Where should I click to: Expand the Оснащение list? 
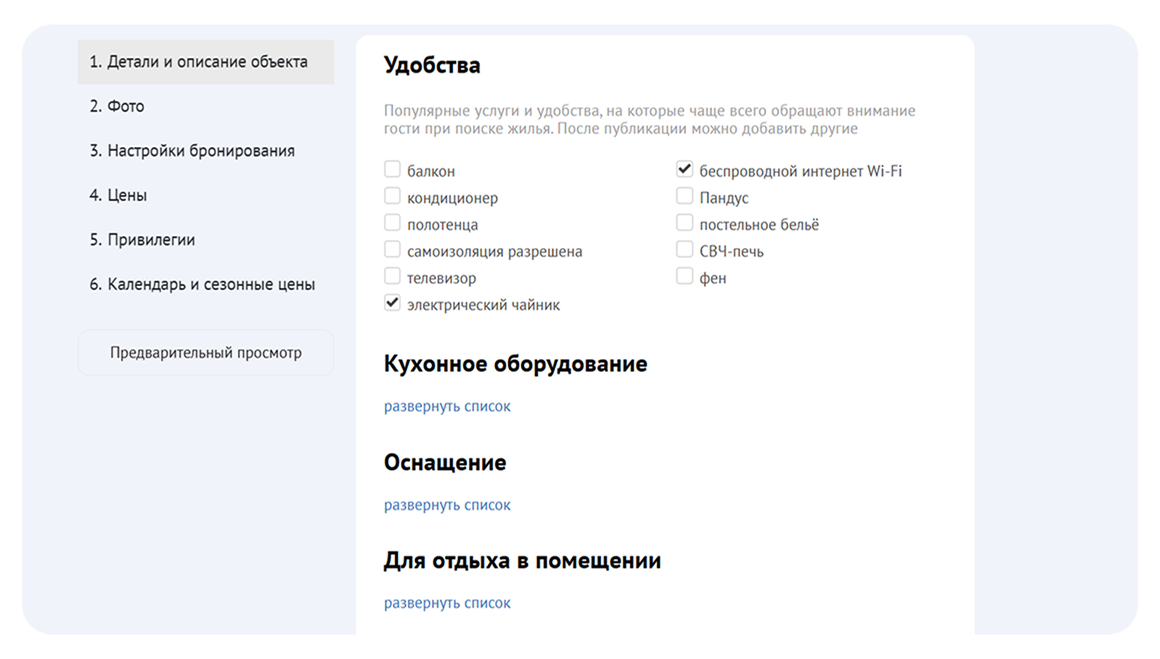(447, 505)
